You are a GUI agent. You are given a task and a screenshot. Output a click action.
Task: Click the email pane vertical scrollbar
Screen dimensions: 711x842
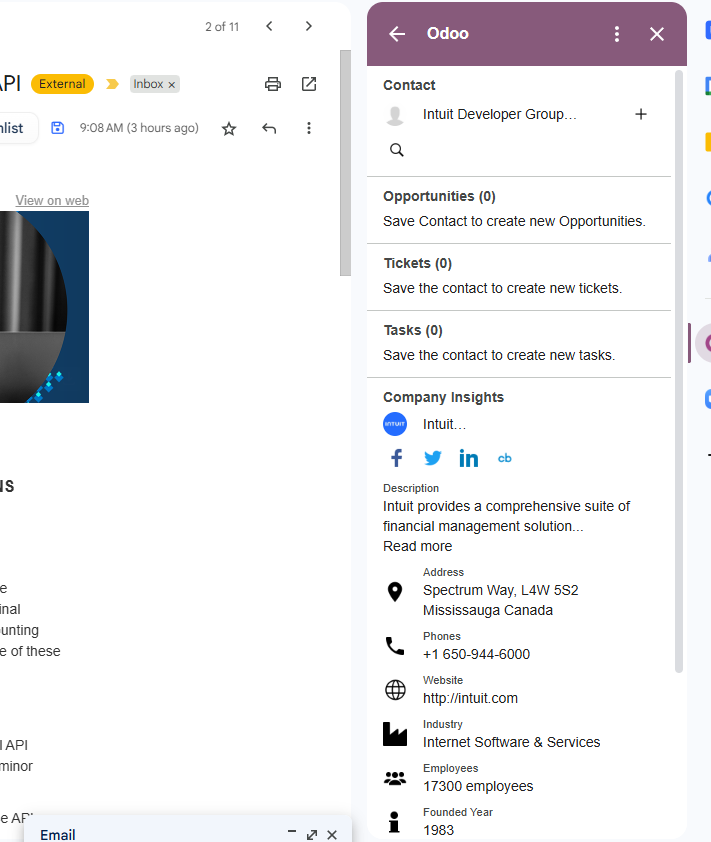pos(345,163)
